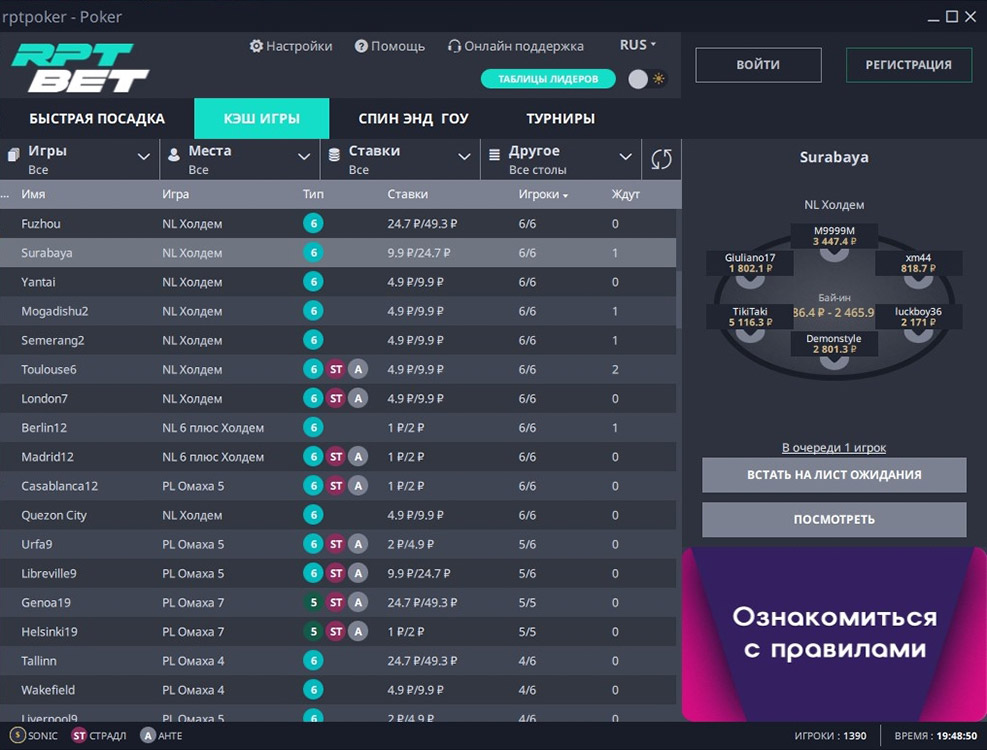Toggle the Страддл filter in the status bar
Image resolution: width=987 pixels, height=750 pixels.
point(99,736)
